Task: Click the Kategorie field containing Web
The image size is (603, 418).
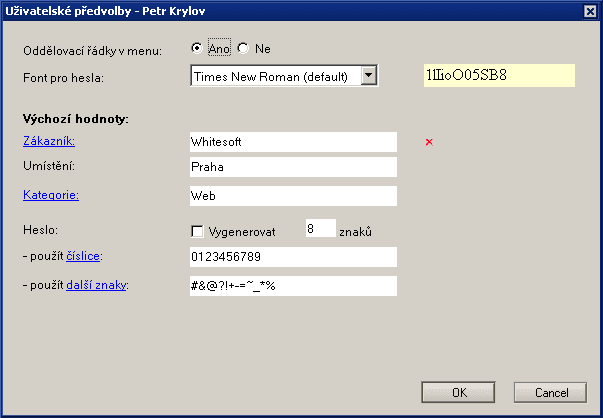Action: (292, 195)
